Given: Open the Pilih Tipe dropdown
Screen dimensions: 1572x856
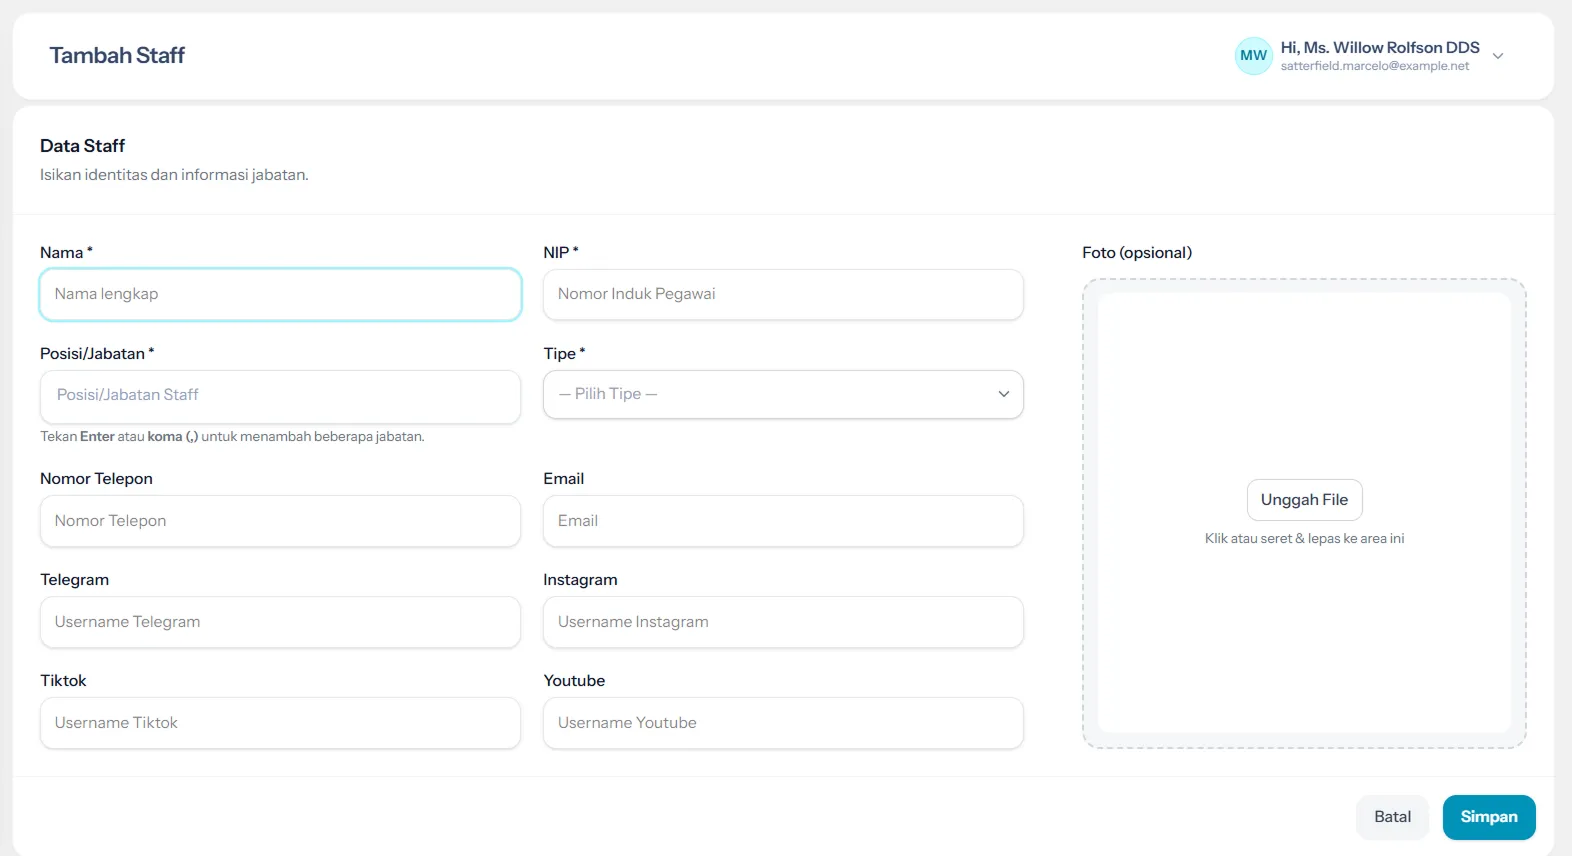Looking at the screenshot, I should pyautogui.click(x=783, y=394).
